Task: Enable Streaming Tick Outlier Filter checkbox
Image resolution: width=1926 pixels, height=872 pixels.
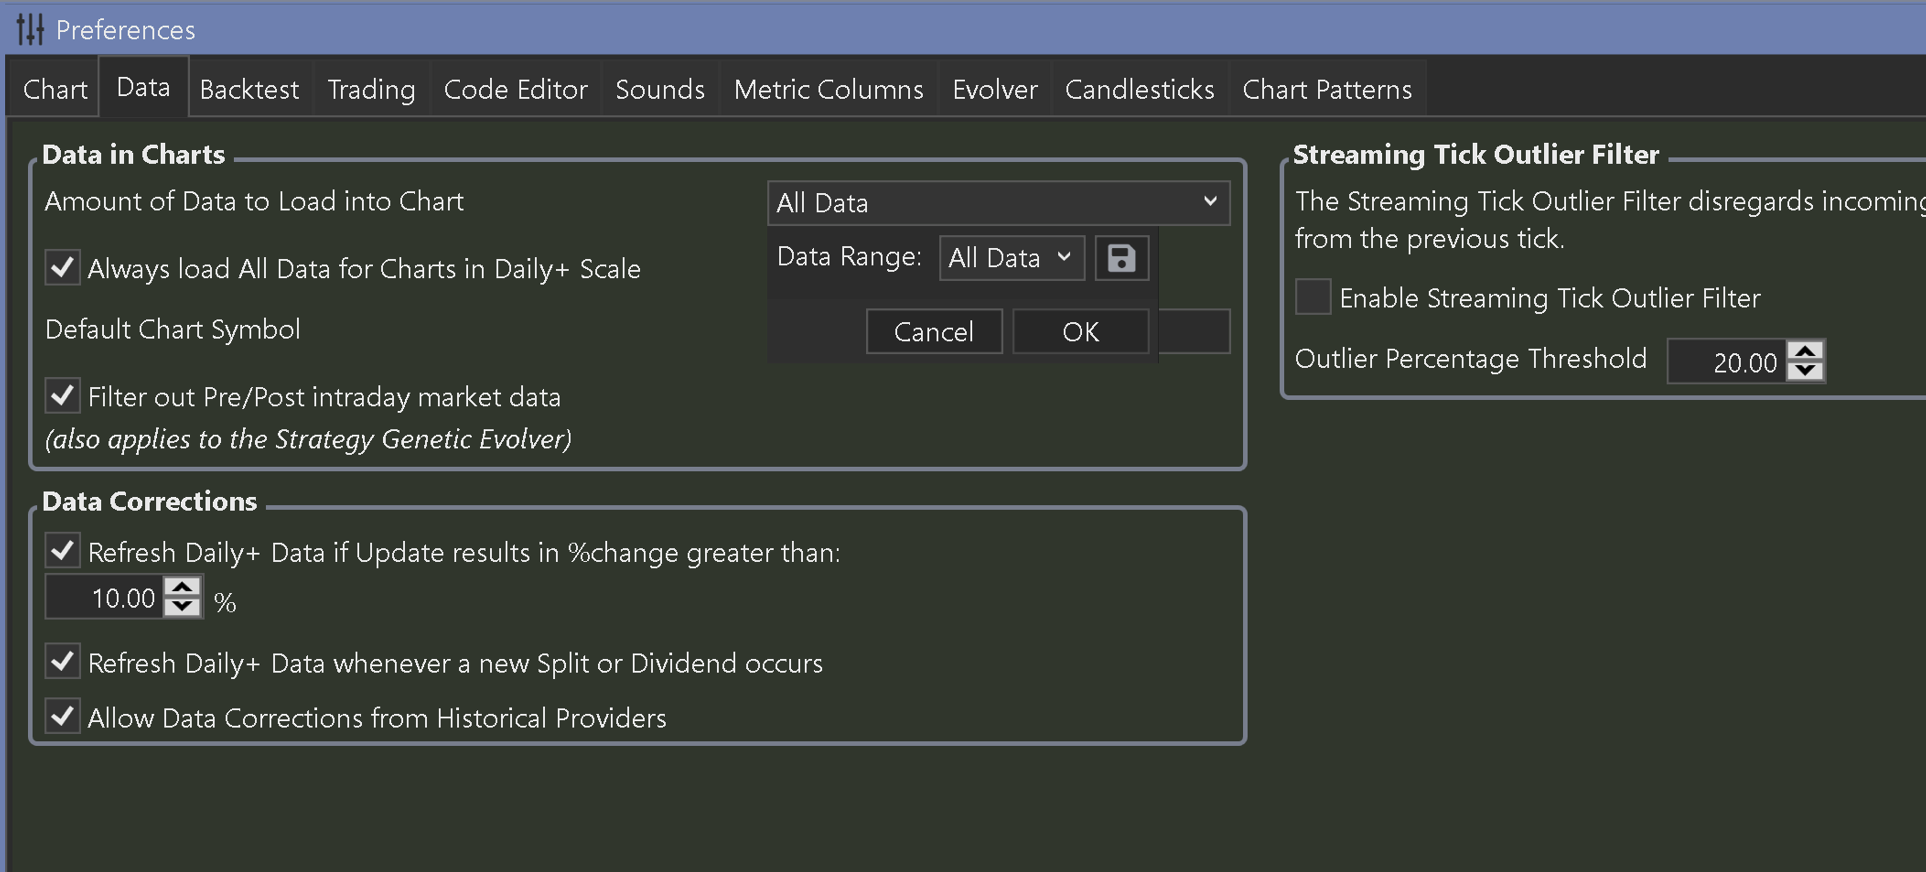Action: click(1312, 297)
